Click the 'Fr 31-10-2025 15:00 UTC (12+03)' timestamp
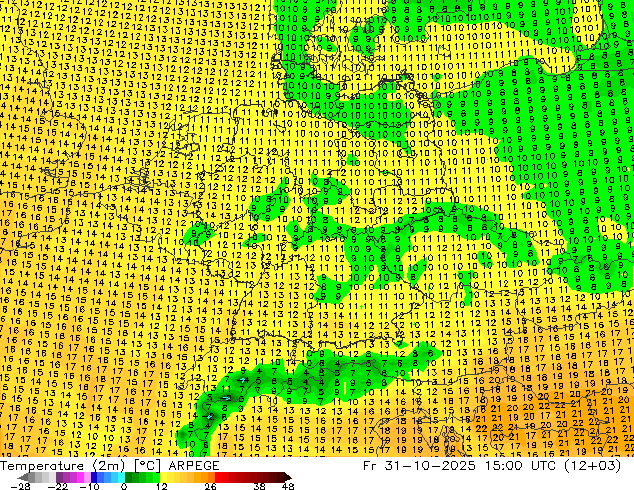Screen dimensions: 634x490 pos(492,466)
